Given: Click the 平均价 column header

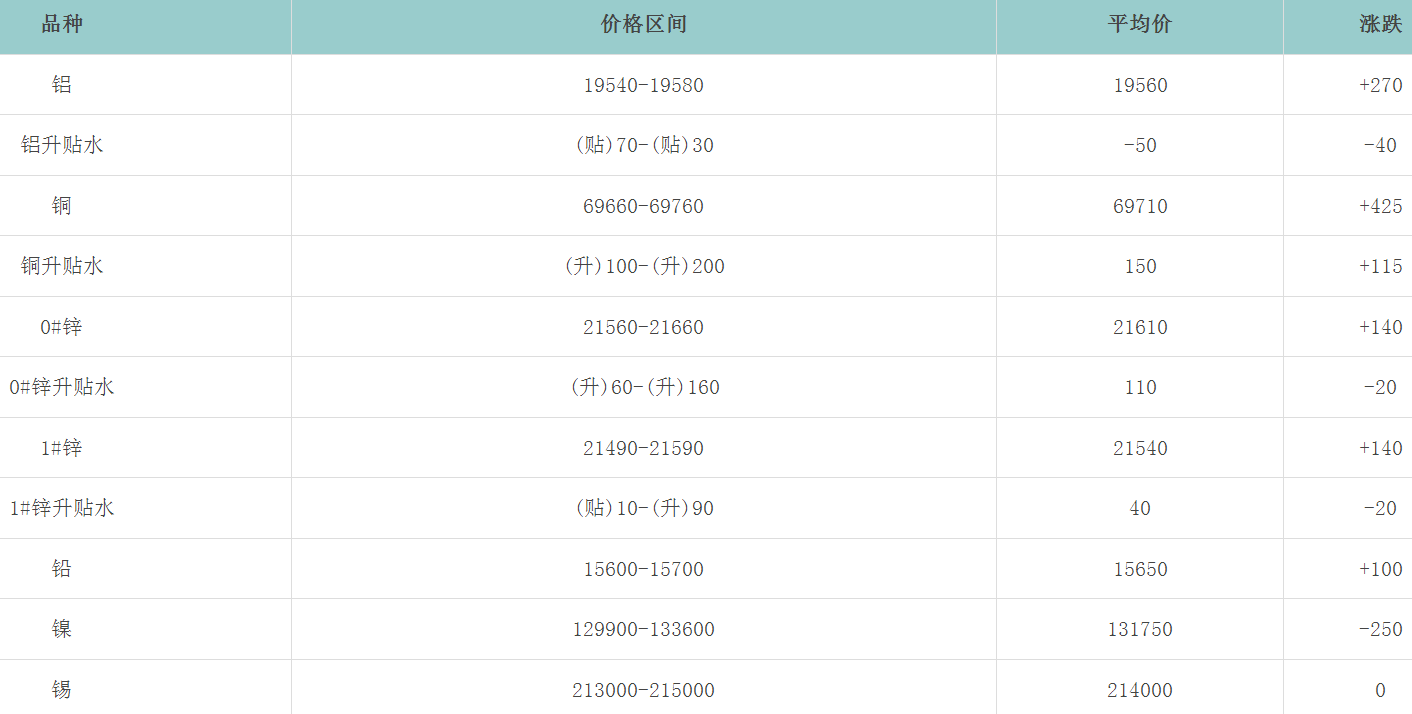Looking at the screenshot, I should click(x=1139, y=25).
